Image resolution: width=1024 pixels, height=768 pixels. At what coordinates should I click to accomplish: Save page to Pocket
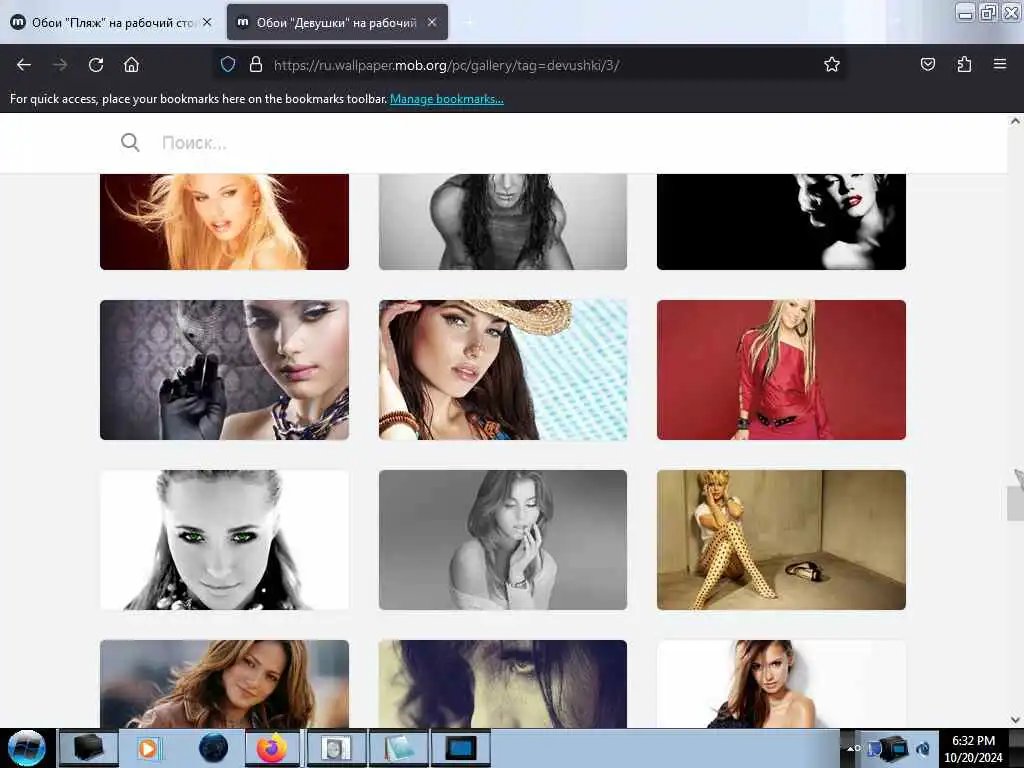(x=927, y=64)
